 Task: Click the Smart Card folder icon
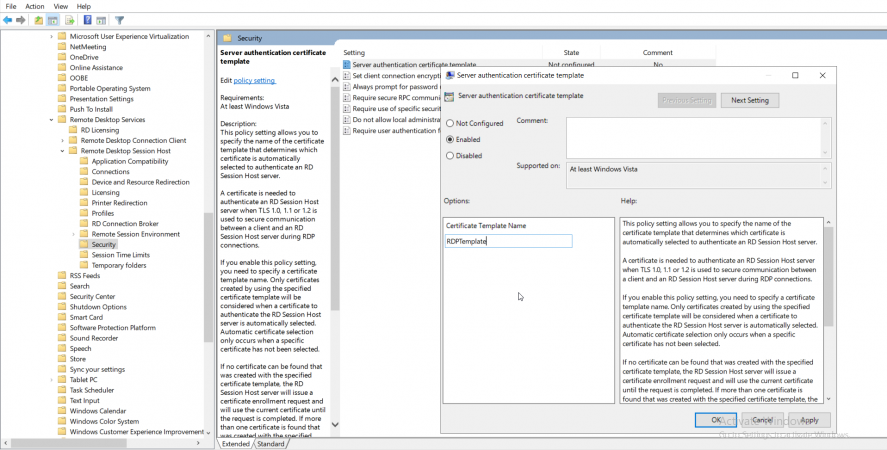(62, 318)
